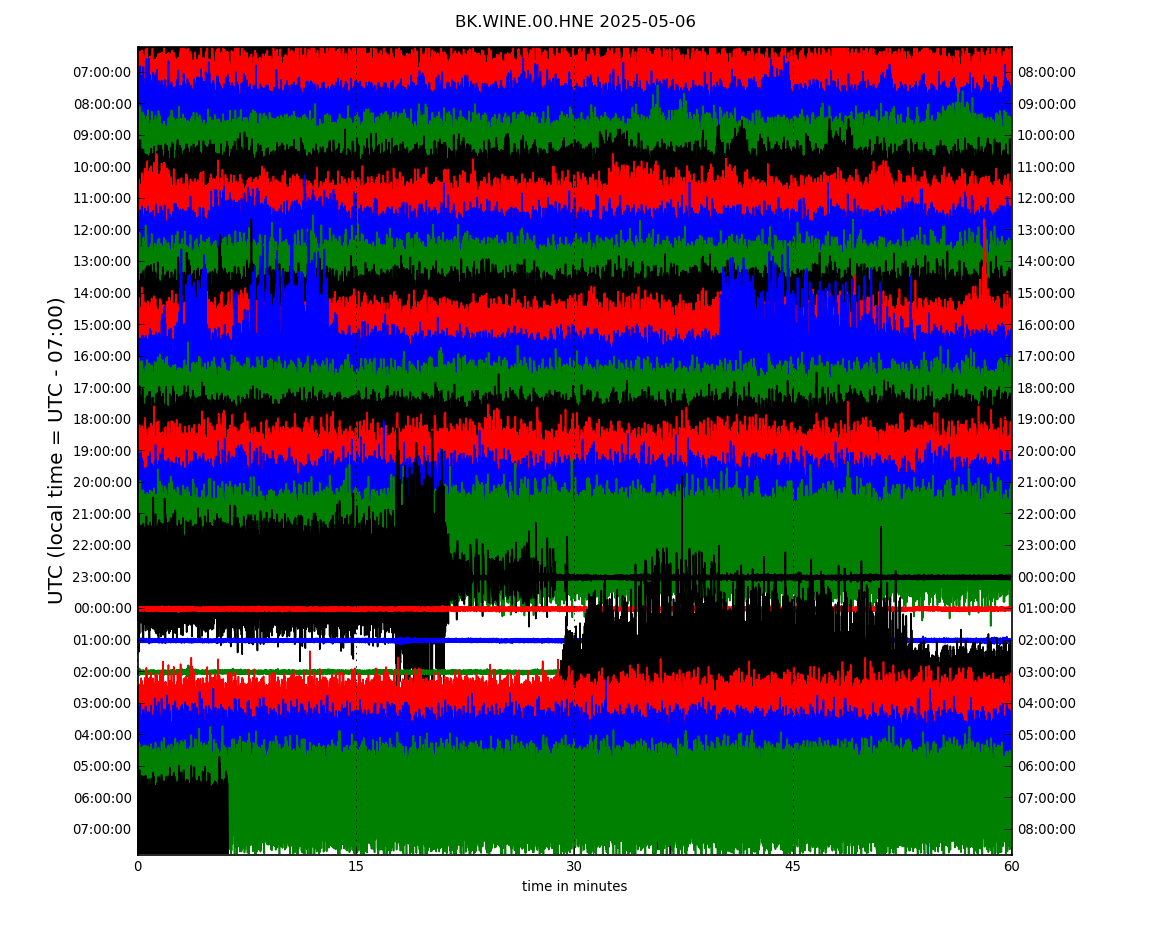Click the right axis label 10:00:00
Screen dimensions: 1150x950
pyautogui.click(x=1047, y=136)
